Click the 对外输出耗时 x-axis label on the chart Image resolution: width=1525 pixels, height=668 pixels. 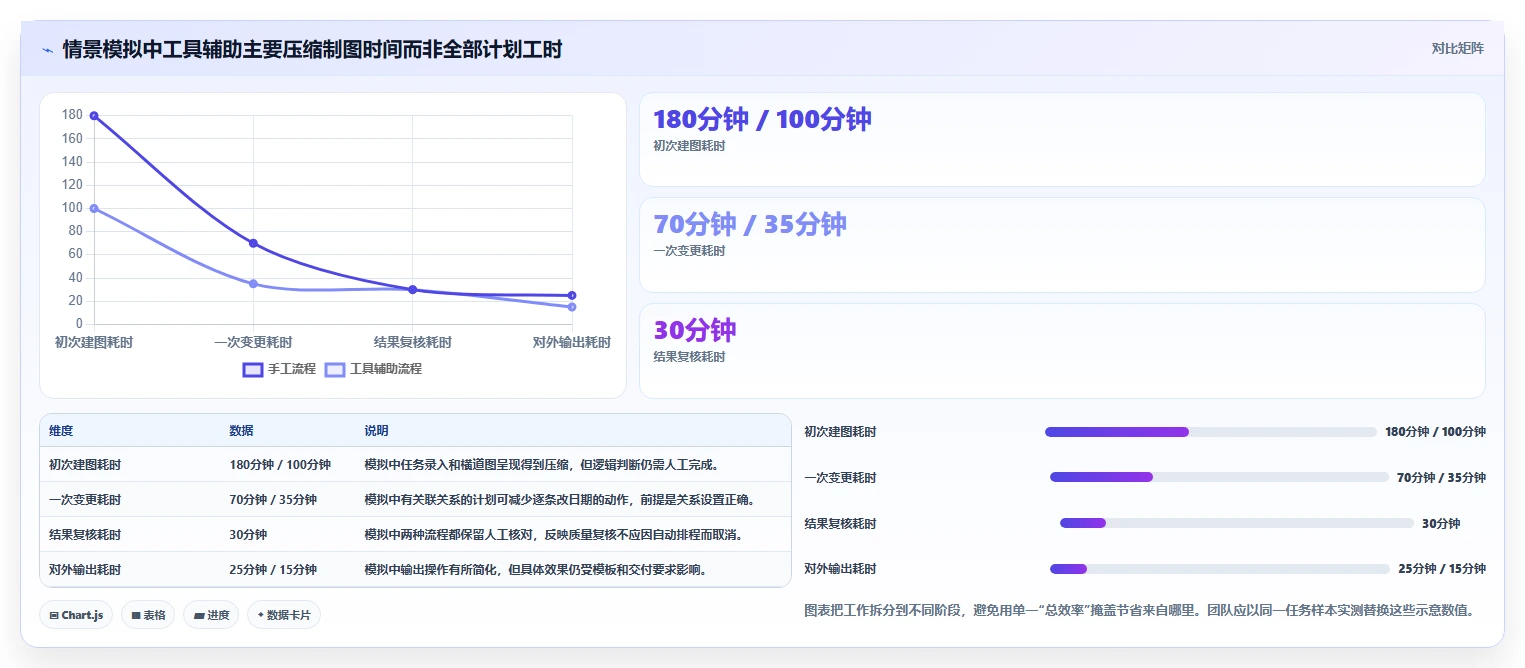[572, 342]
